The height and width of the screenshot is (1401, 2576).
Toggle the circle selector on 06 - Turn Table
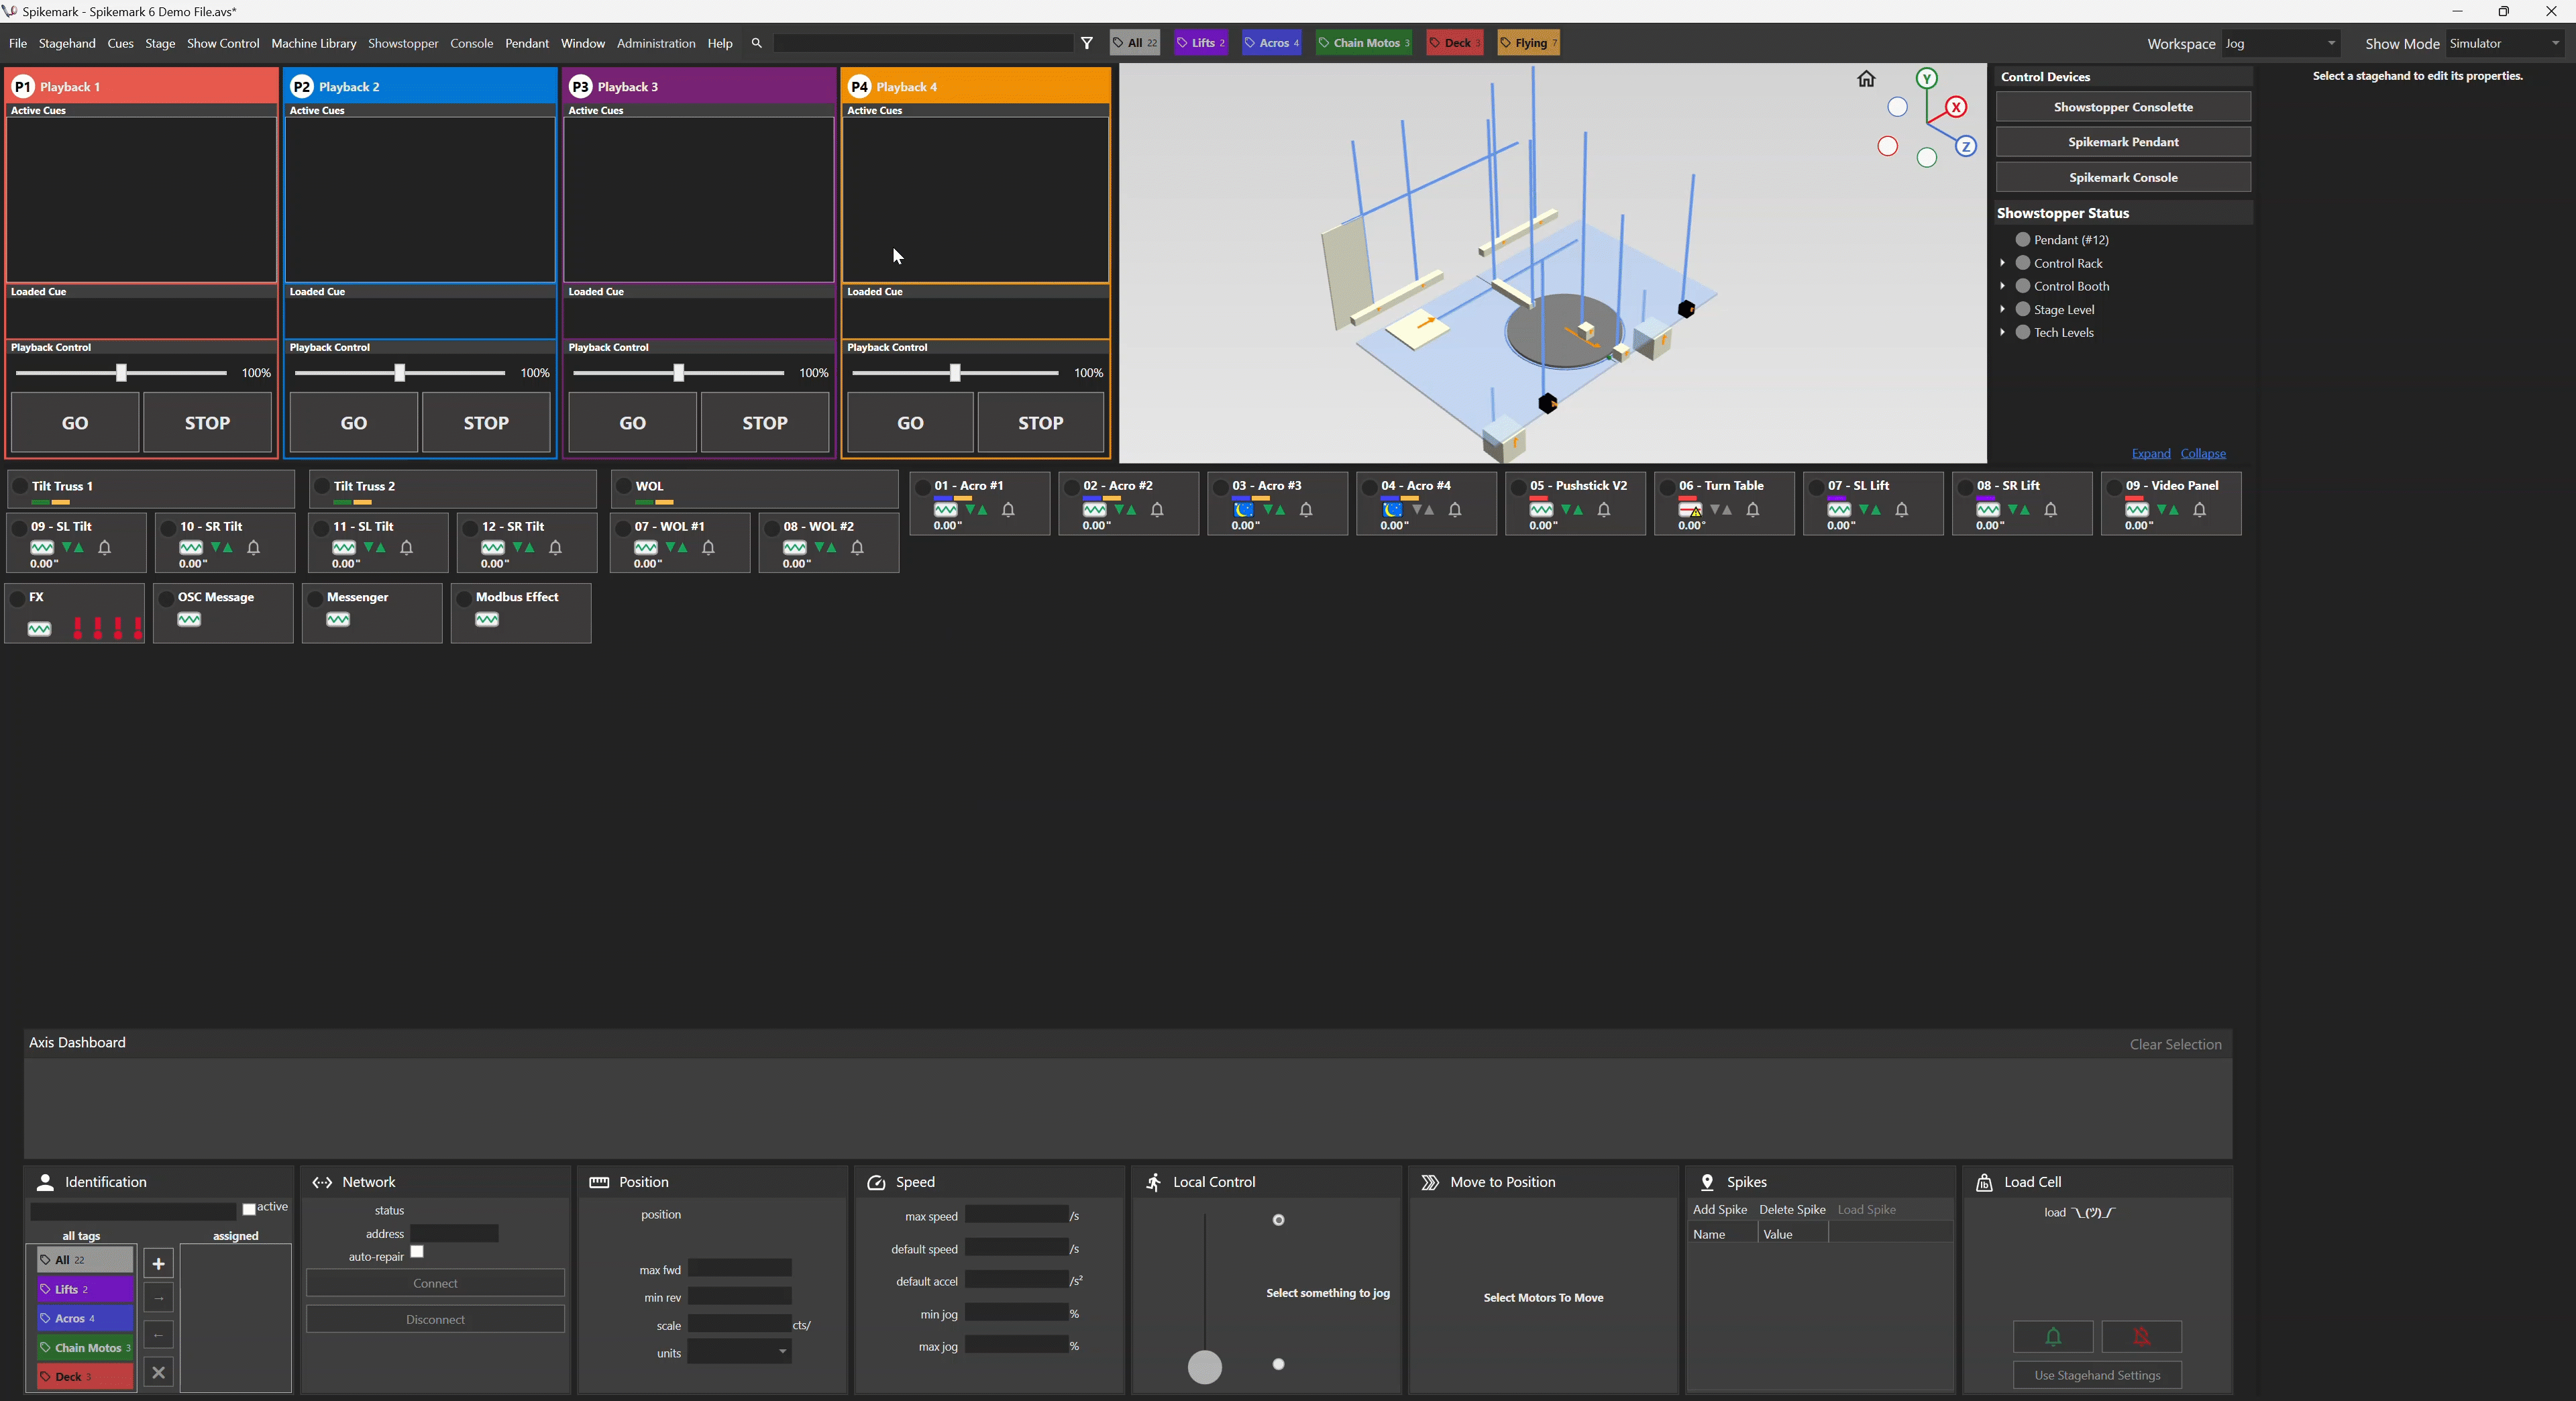coord(1667,487)
